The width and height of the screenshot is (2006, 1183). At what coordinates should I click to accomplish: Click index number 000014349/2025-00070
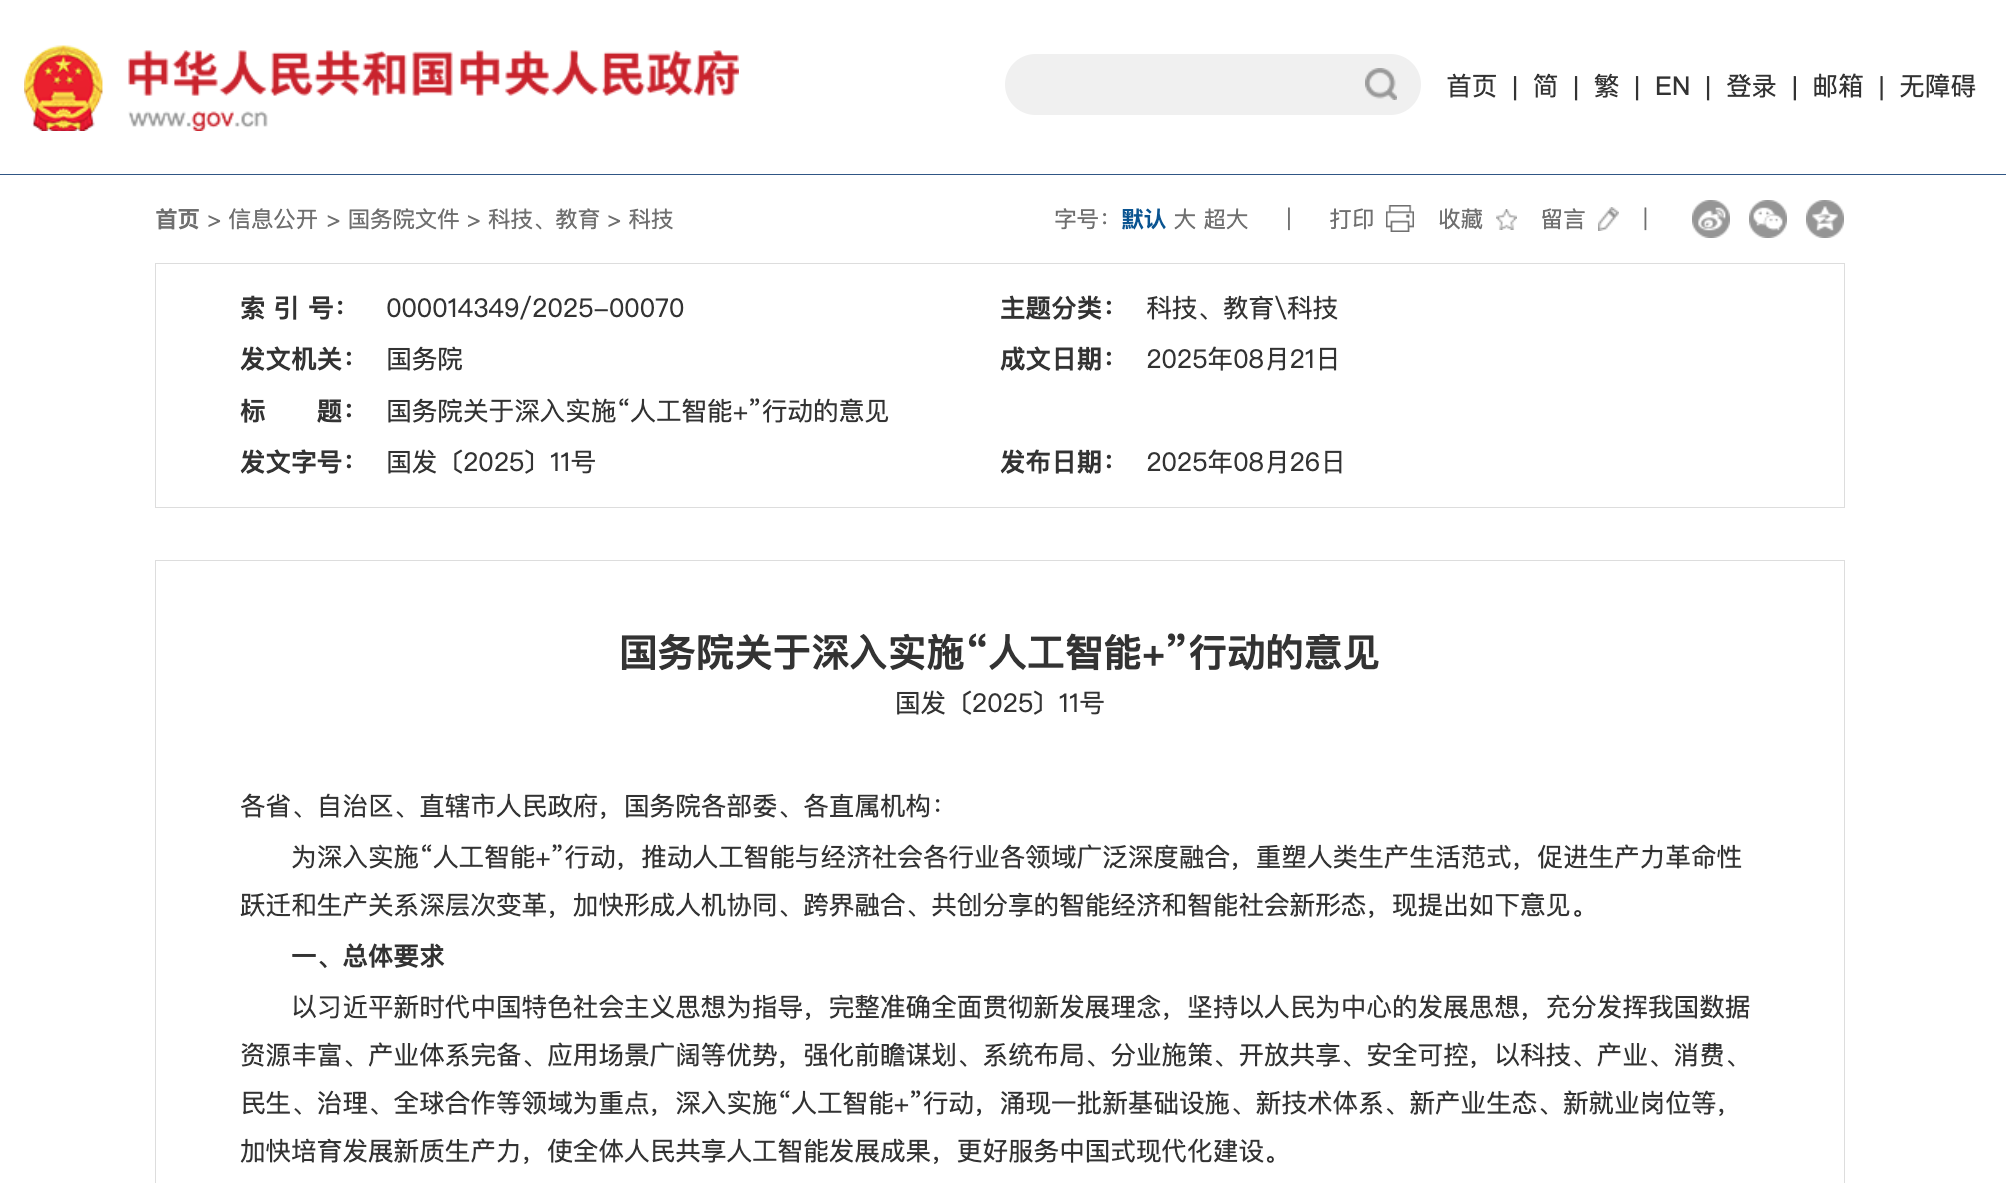[x=535, y=308]
